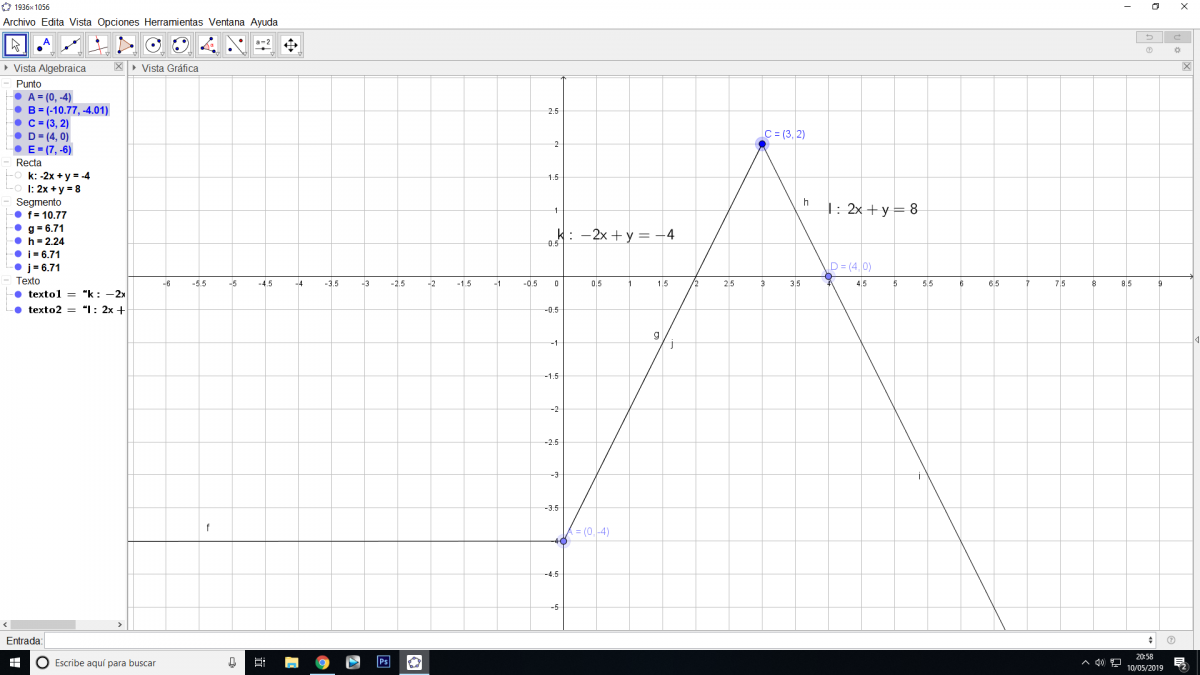
Task: Toggle visibility of point A = (0, -4)
Action: click(19, 97)
